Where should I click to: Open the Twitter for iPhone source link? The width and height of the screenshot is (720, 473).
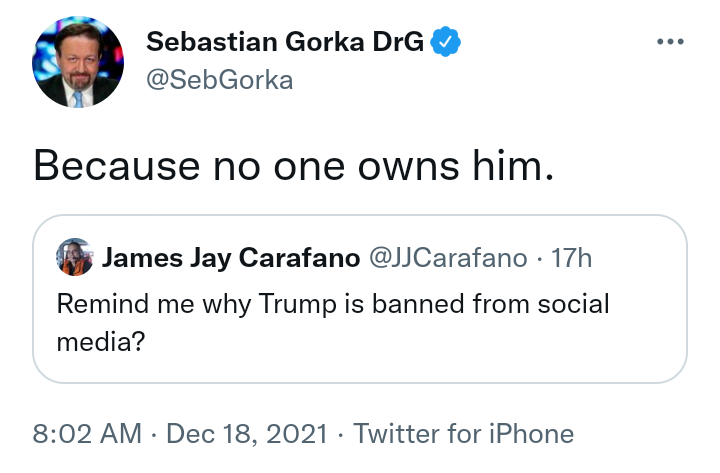pos(463,433)
